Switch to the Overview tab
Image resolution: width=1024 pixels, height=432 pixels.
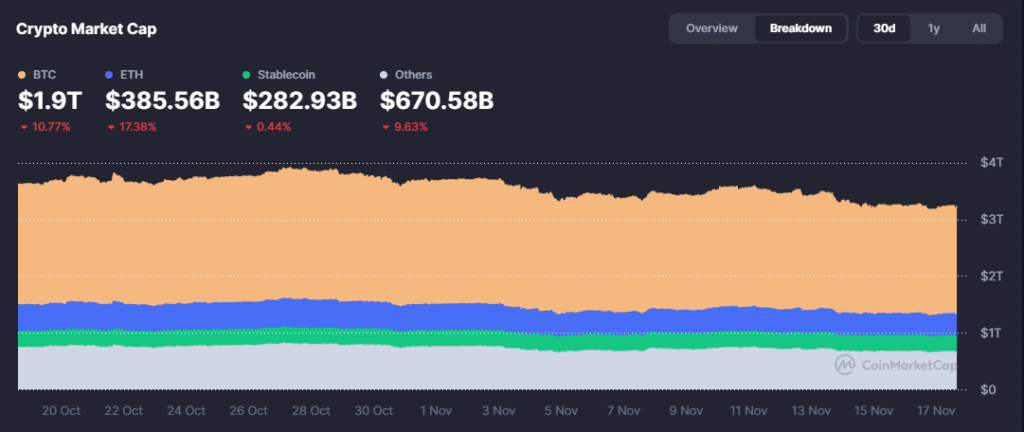click(711, 28)
